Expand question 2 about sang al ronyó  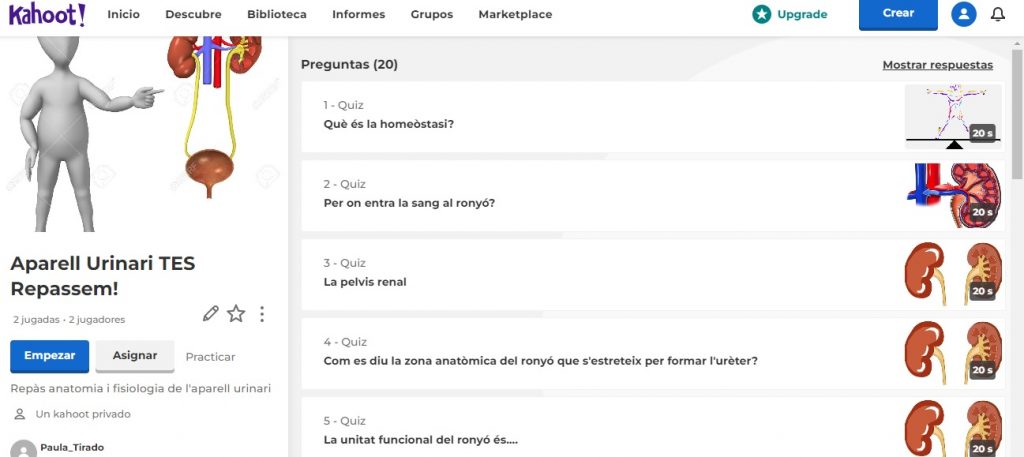(x=600, y=195)
